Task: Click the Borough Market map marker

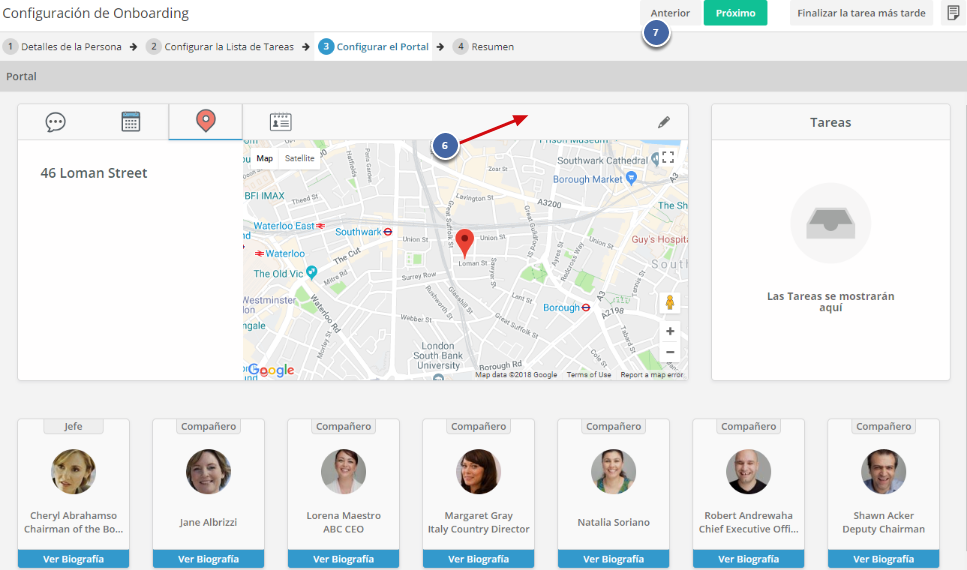Action: click(631, 178)
